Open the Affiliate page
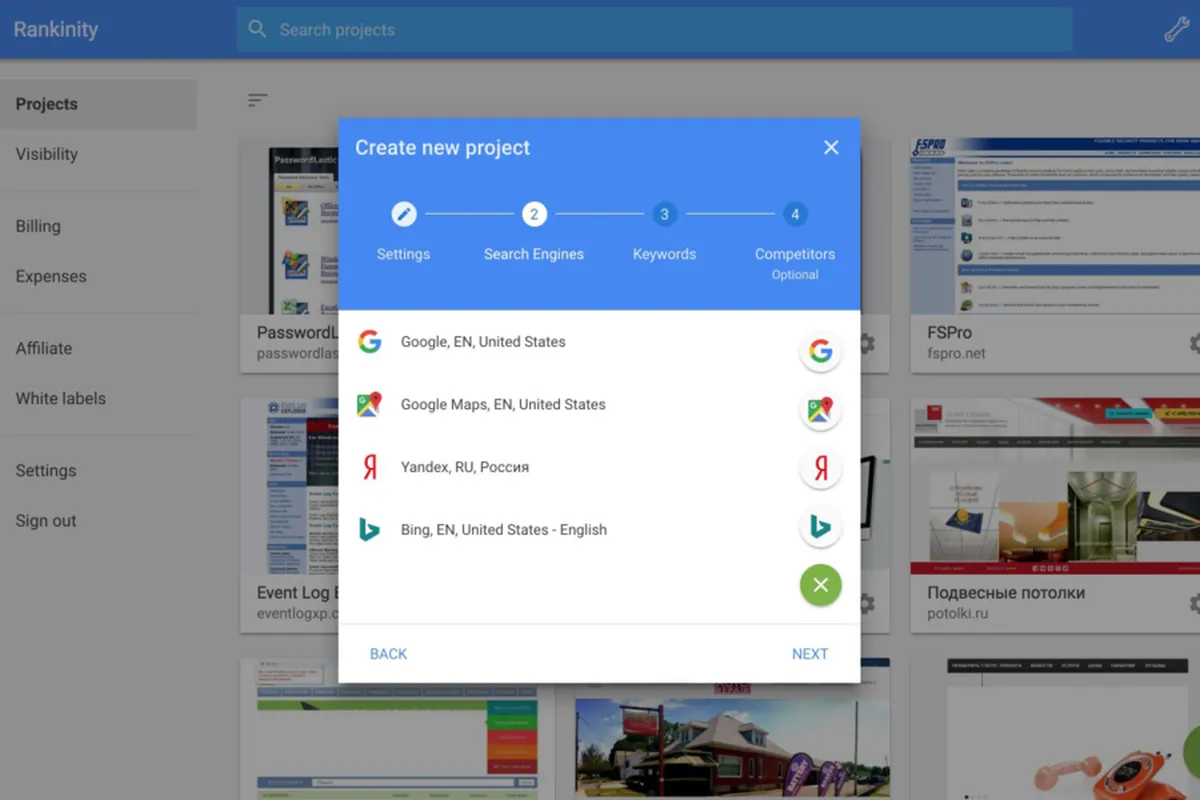This screenshot has height=800, width=1200. click(x=98, y=348)
